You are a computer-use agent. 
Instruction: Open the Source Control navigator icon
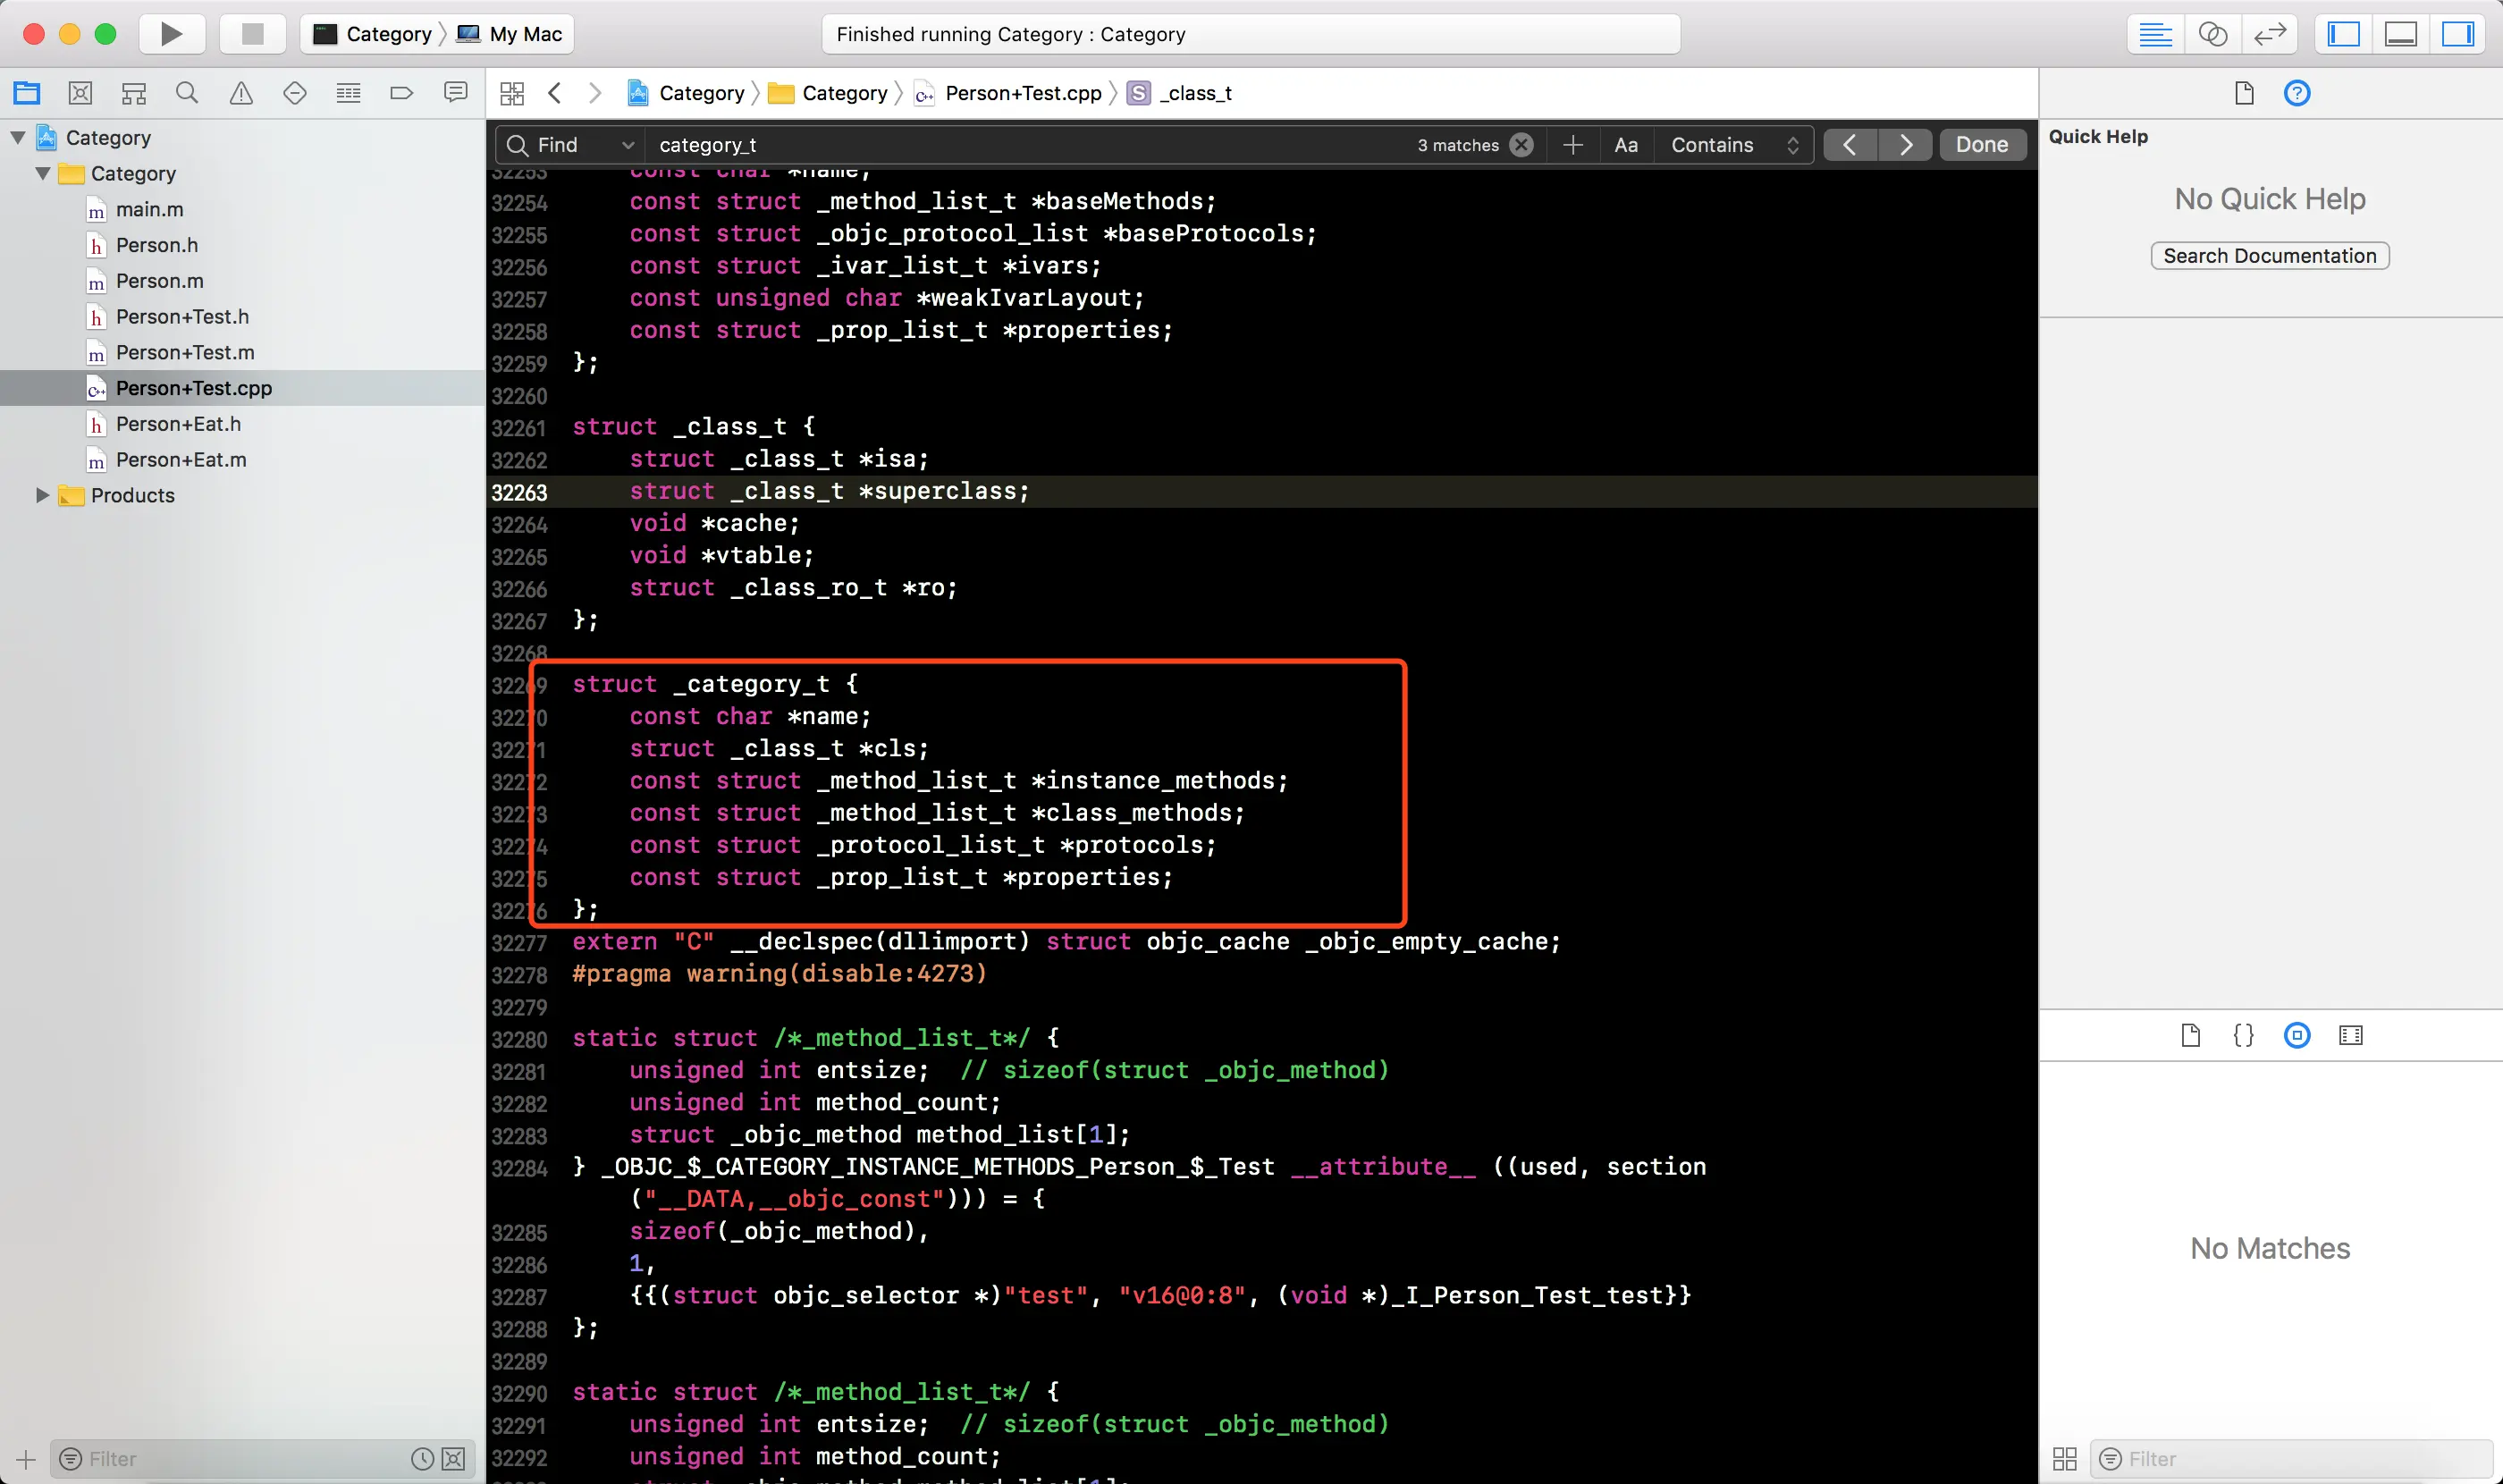pyautogui.click(x=80, y=93)
